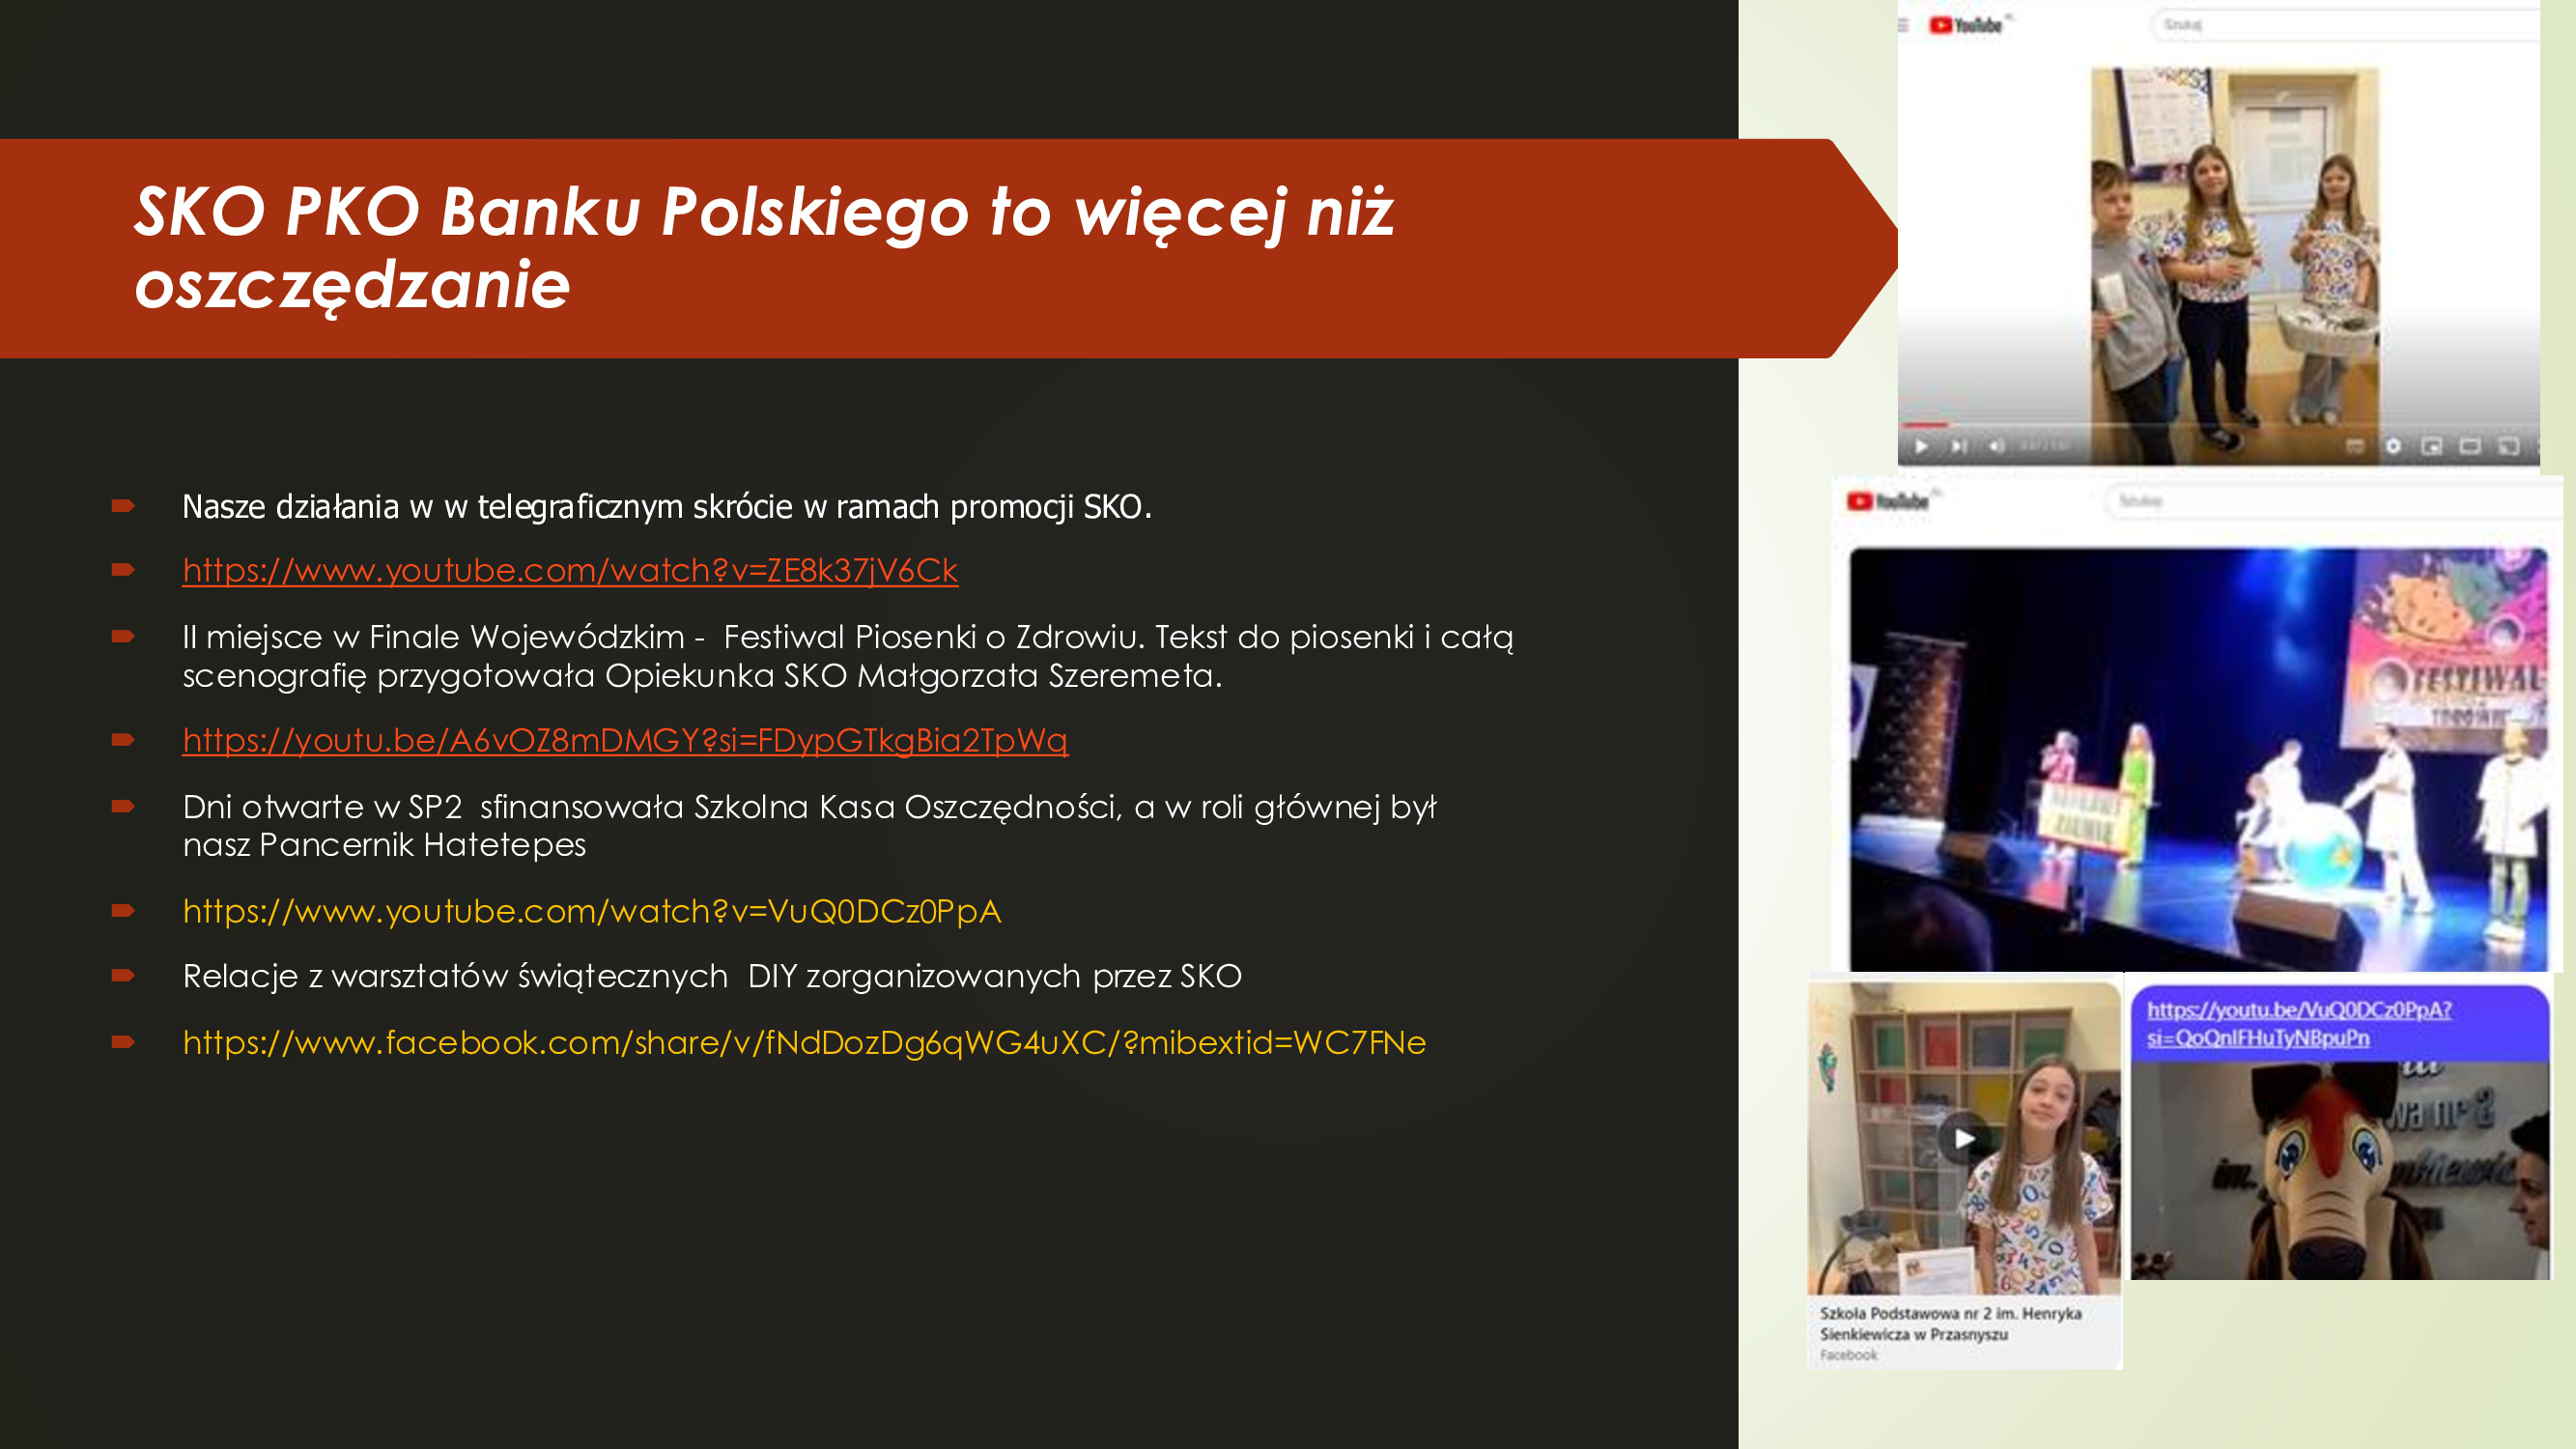Click the search field in the top YouTube screenshot
Viewport: 2576px width, 1449px height.
click(x=2346, y=25)
